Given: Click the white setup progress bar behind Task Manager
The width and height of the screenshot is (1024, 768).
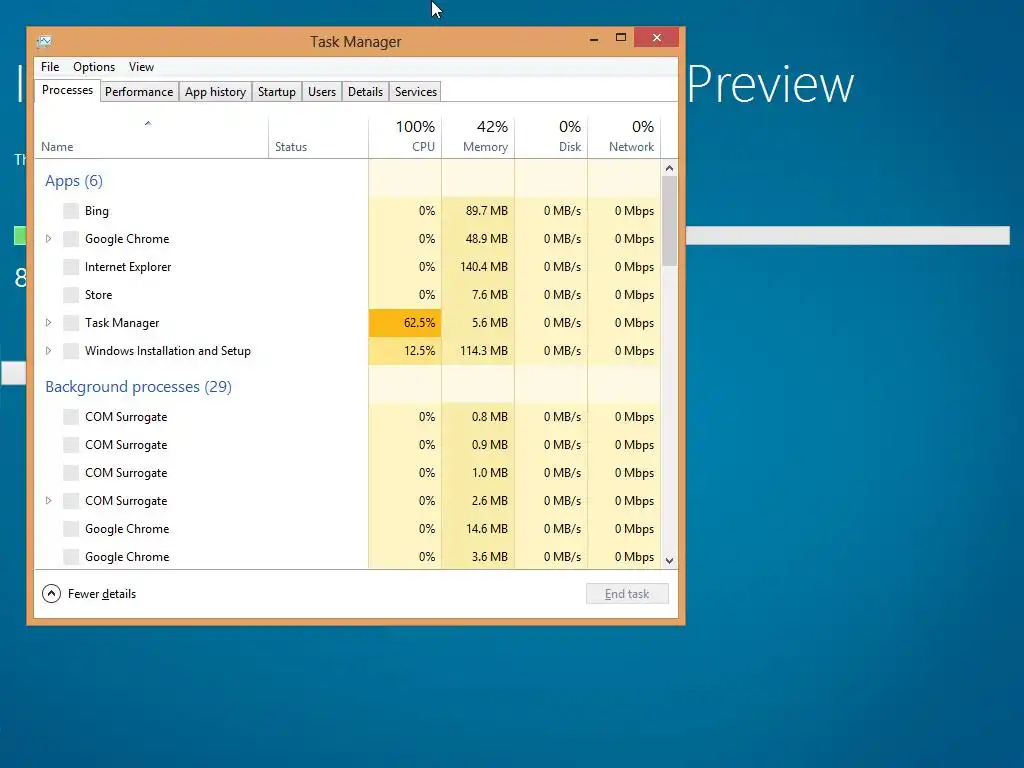Looking at the screenshot, I should tap(848, 236).
